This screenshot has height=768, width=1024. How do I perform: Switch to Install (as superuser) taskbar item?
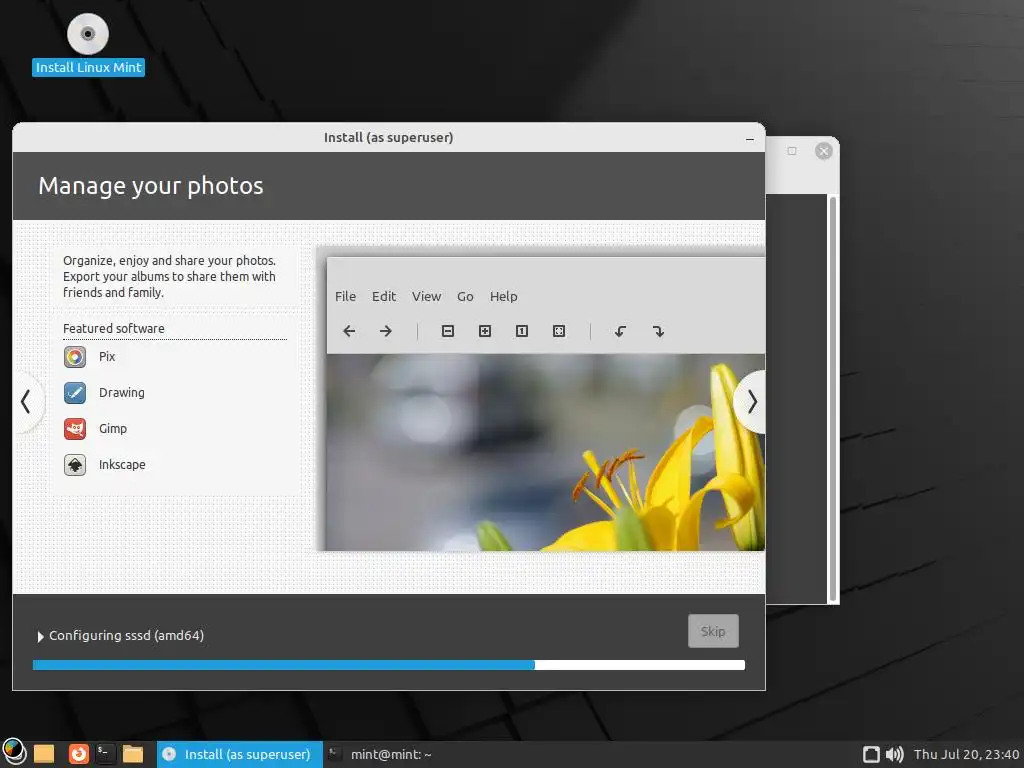pos(240,754)
